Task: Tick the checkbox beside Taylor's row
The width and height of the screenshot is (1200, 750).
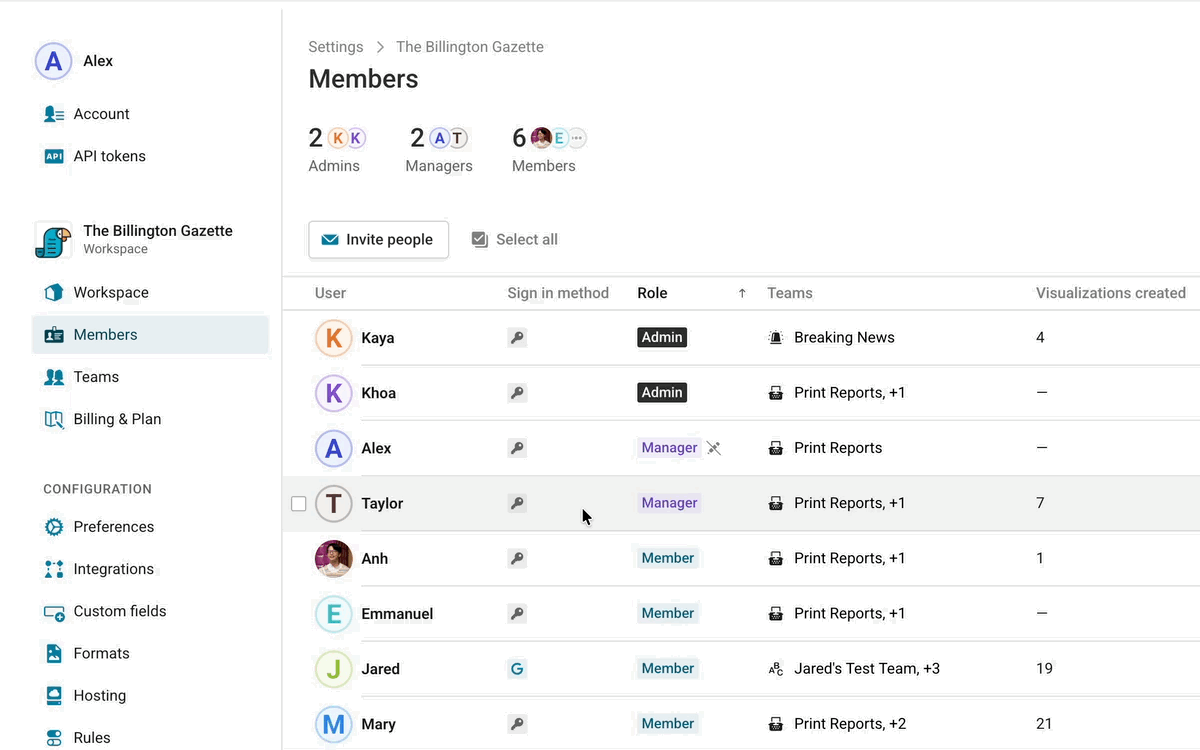Action: (x=298, y=503)
